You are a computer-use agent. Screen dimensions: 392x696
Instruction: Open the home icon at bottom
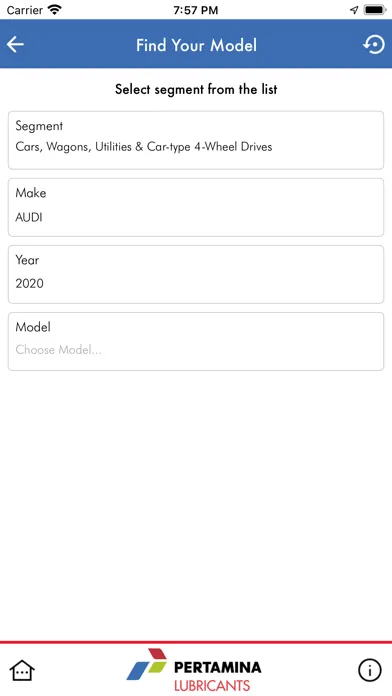(22, 670)
